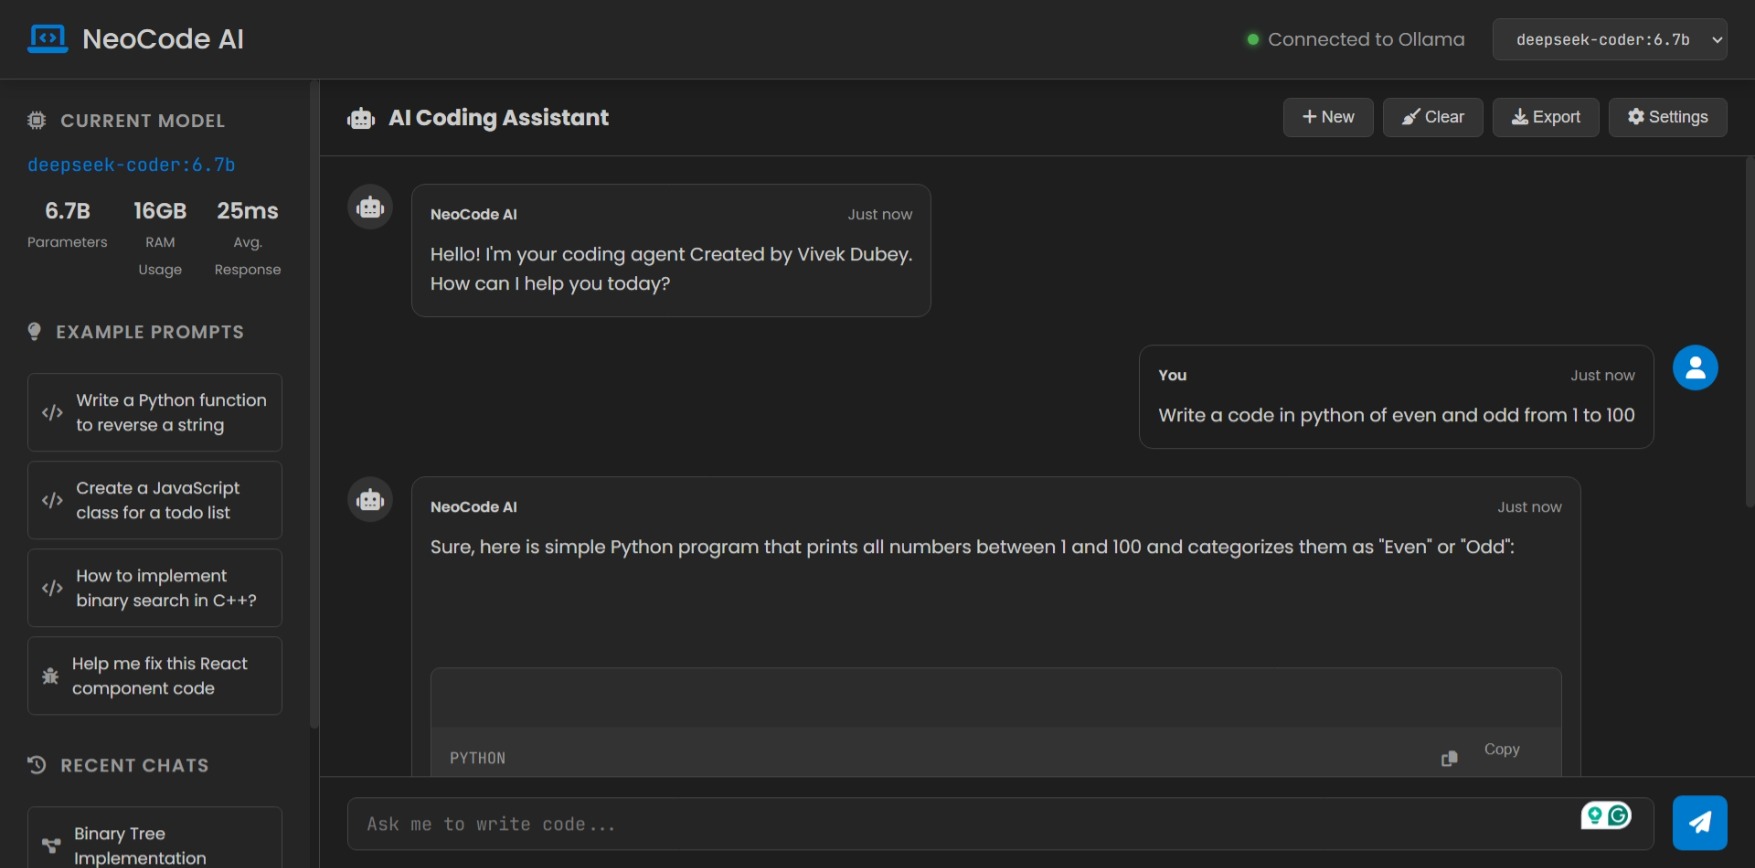Choose the JavaScript todo list class prompt
Image resolution: width=1755 pixels, height=868 pixels.
pos(154,500)
